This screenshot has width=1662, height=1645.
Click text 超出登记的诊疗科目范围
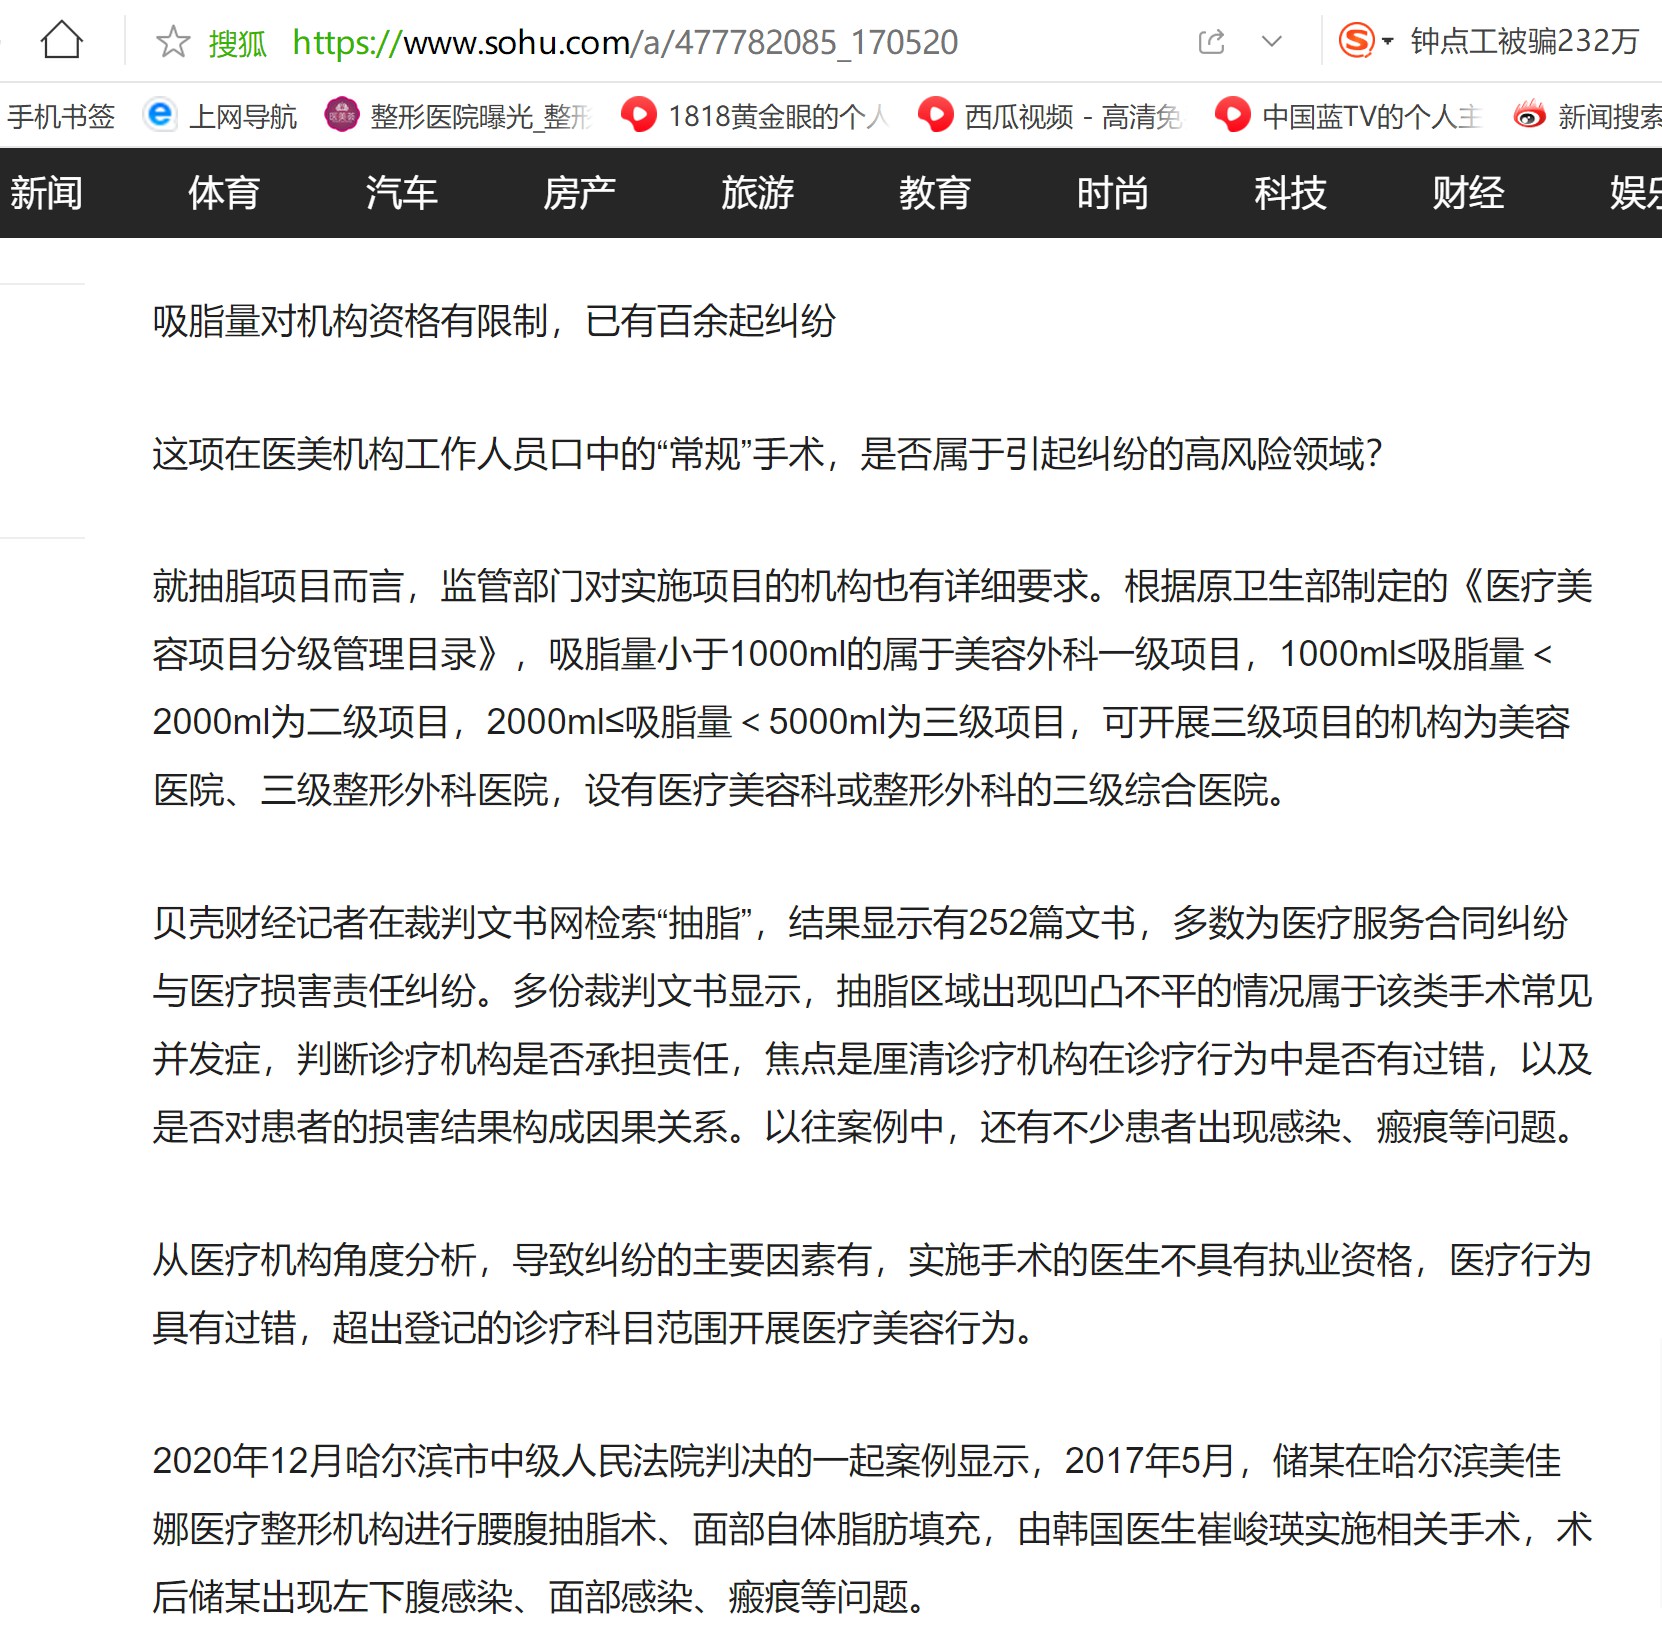pos(530,1328)
